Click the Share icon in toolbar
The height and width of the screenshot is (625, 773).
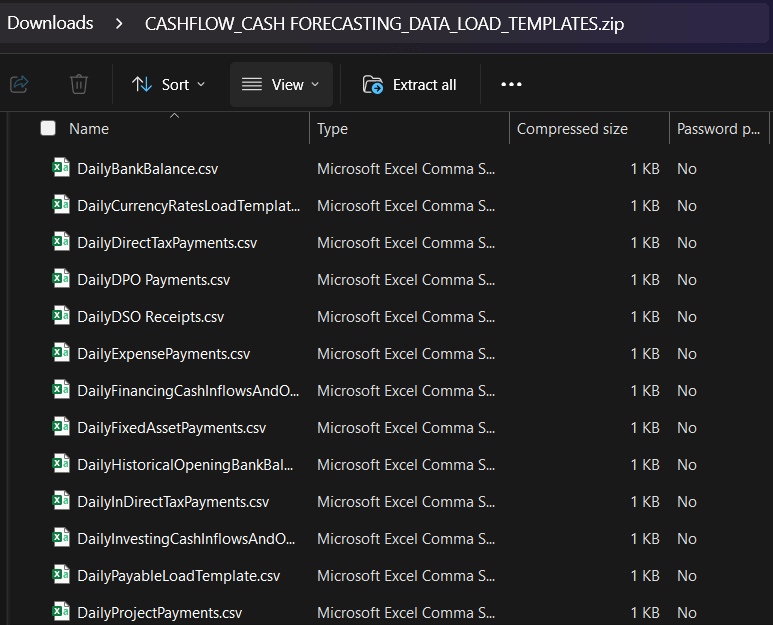tap(20, 84)
